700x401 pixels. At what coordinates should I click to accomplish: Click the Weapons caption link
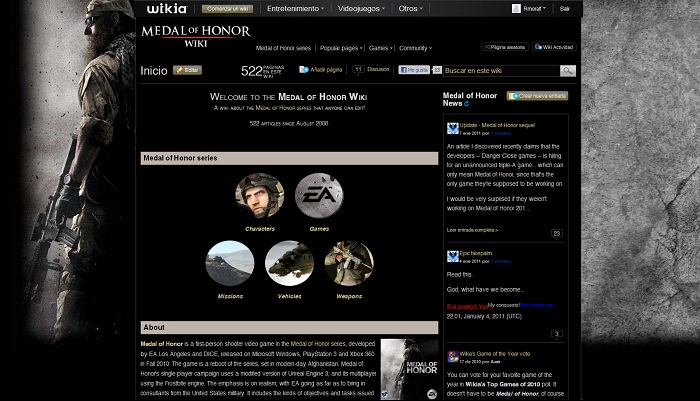349,296
